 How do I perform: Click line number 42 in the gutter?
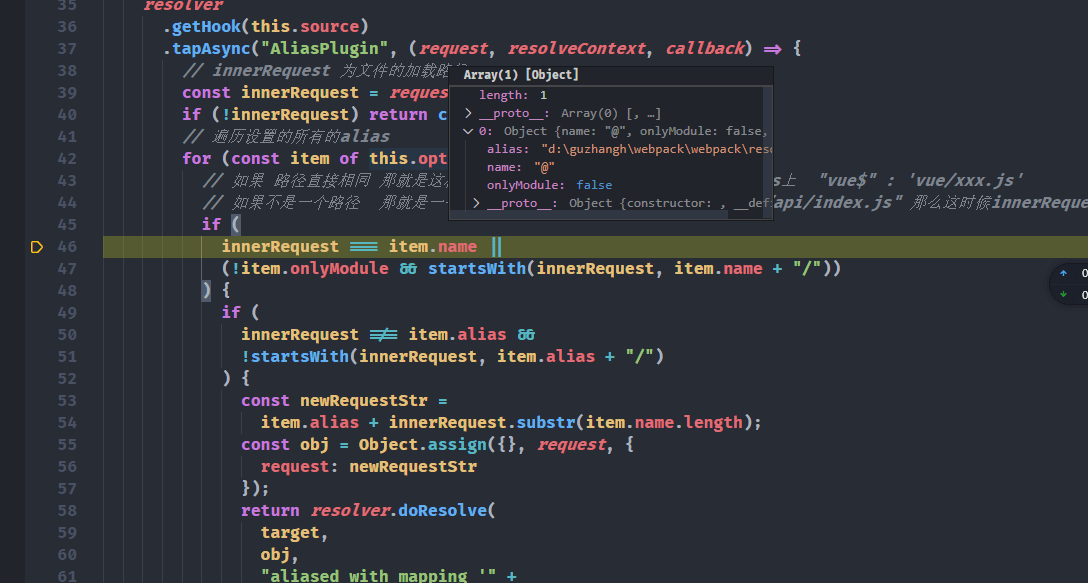pos(67,158)
